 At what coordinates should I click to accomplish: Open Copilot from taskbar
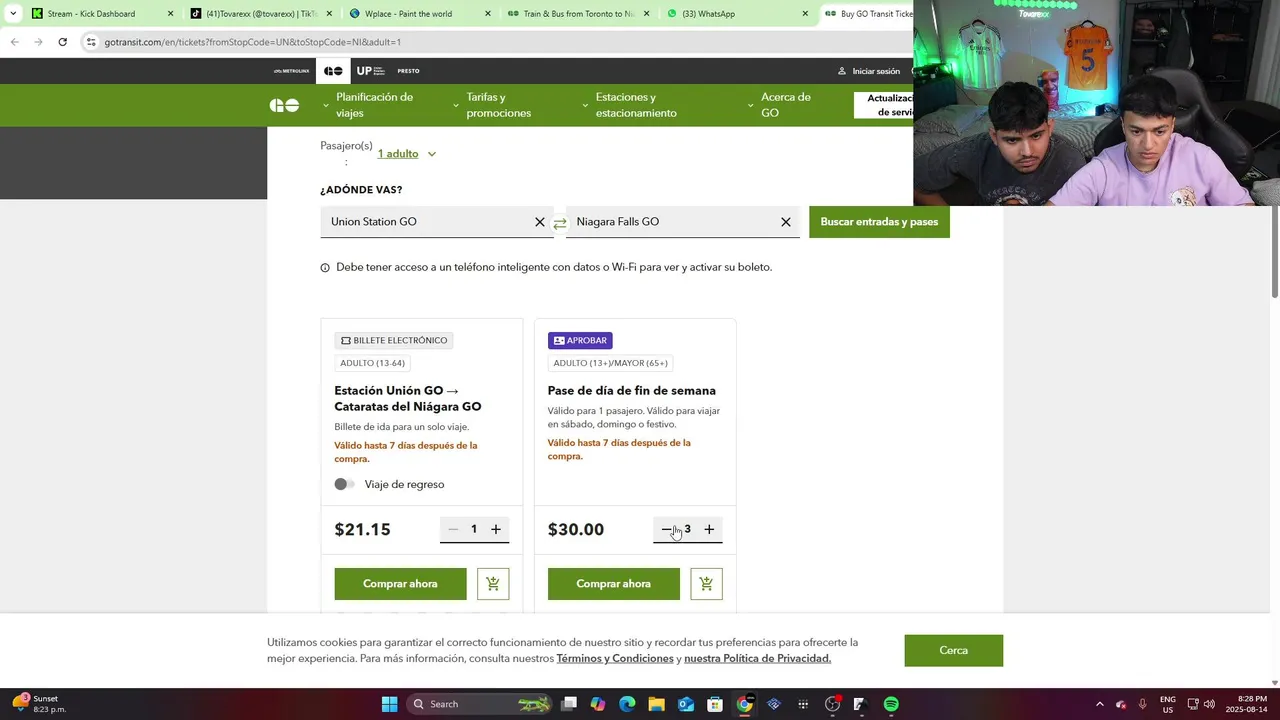[x=598, y=704]
